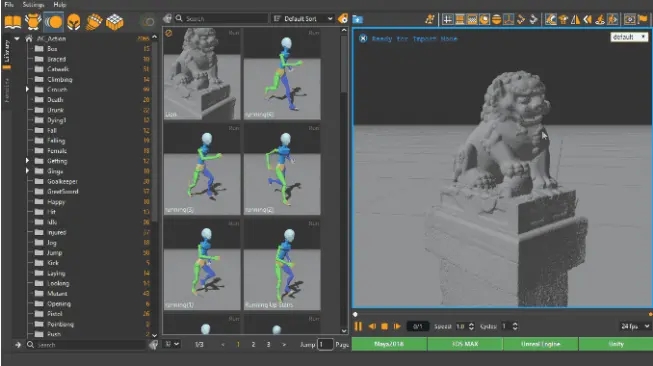
Task: Open the default dropdown in viewport
Action: (x=629, y=37)
